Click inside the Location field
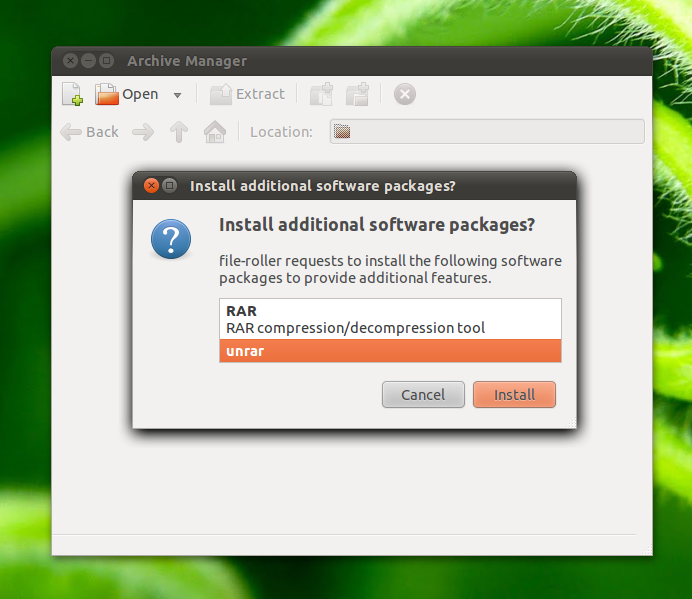The image size is (692, 599). click(x=487, y=132)
